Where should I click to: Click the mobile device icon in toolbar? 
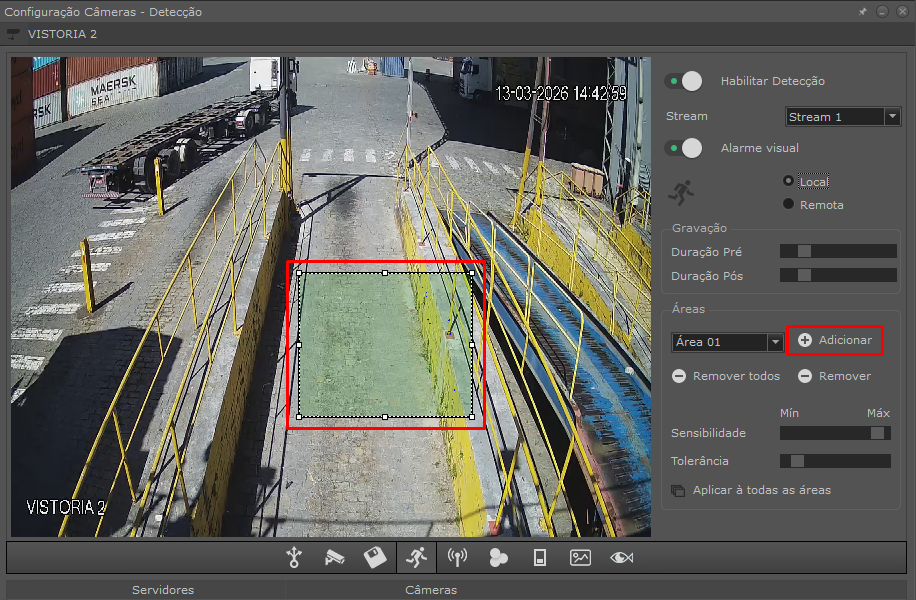point(540,558)
